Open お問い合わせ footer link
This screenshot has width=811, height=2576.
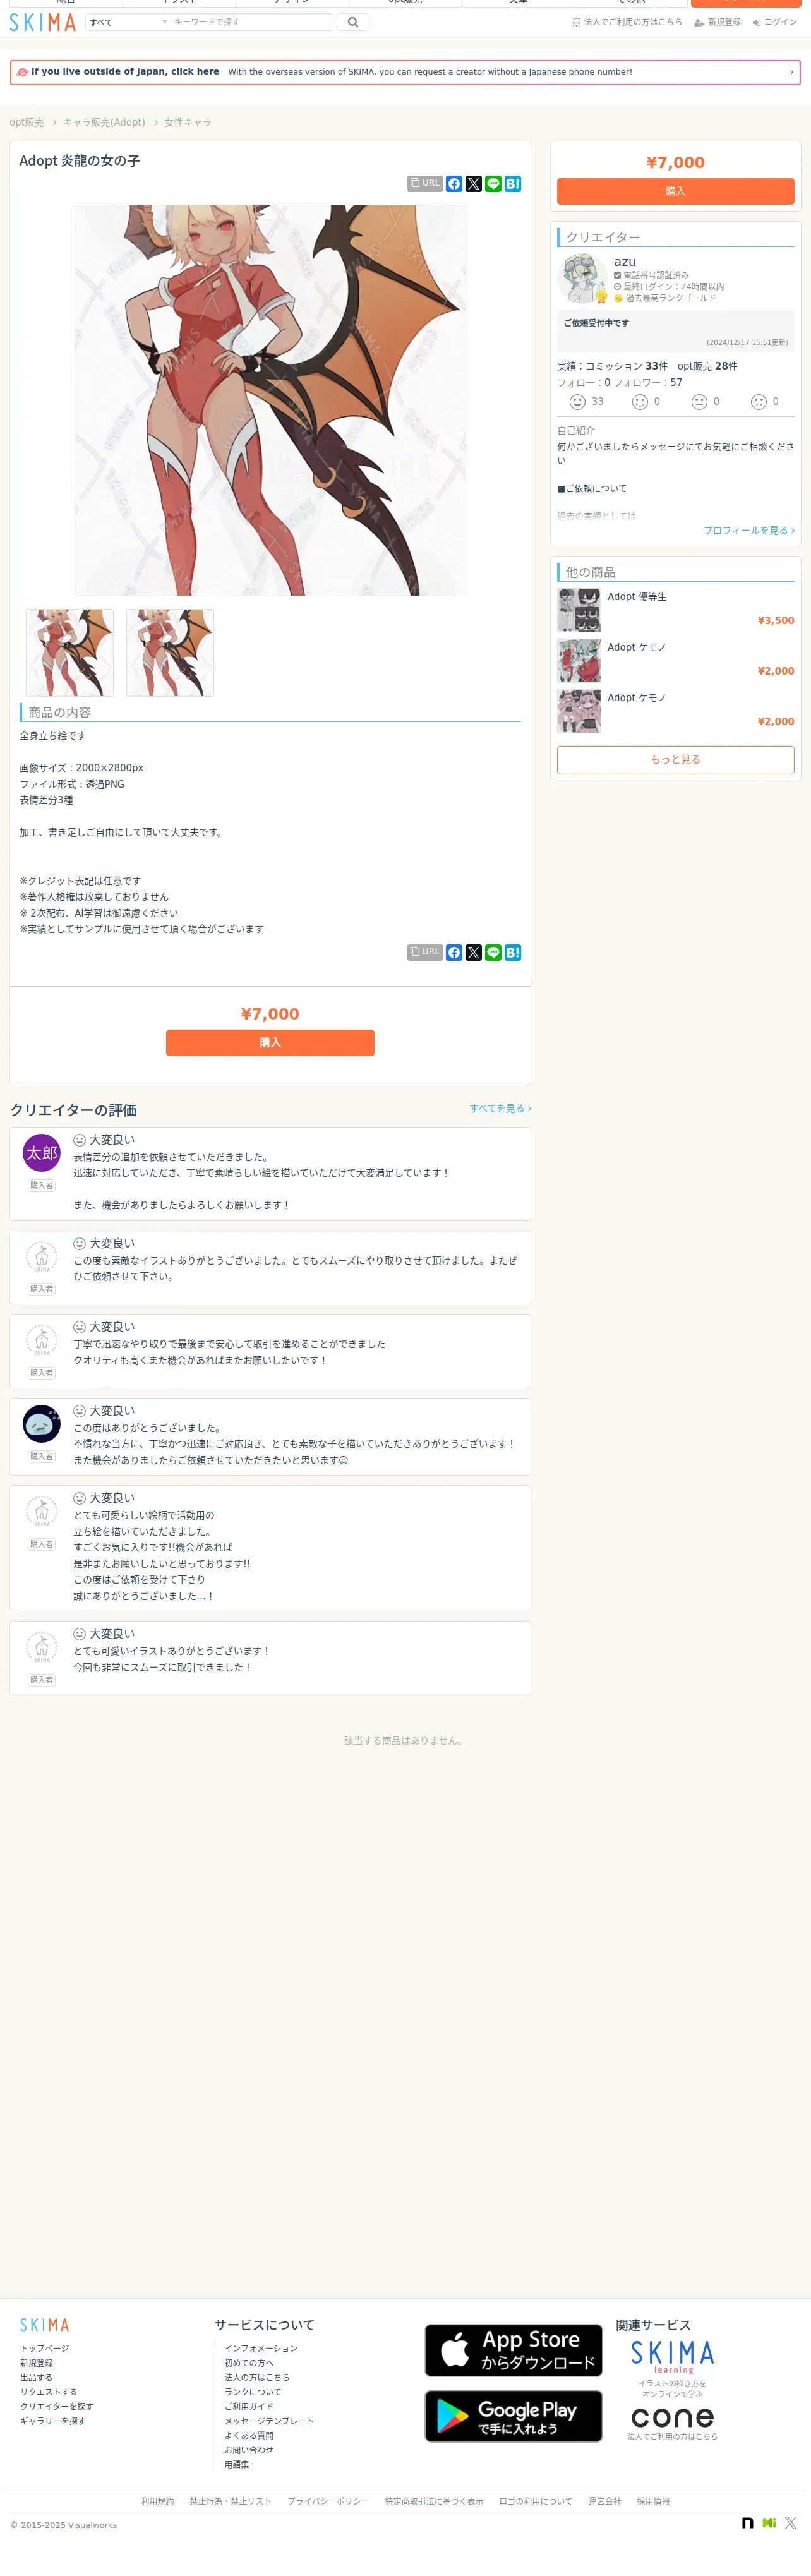point(249,2450)
